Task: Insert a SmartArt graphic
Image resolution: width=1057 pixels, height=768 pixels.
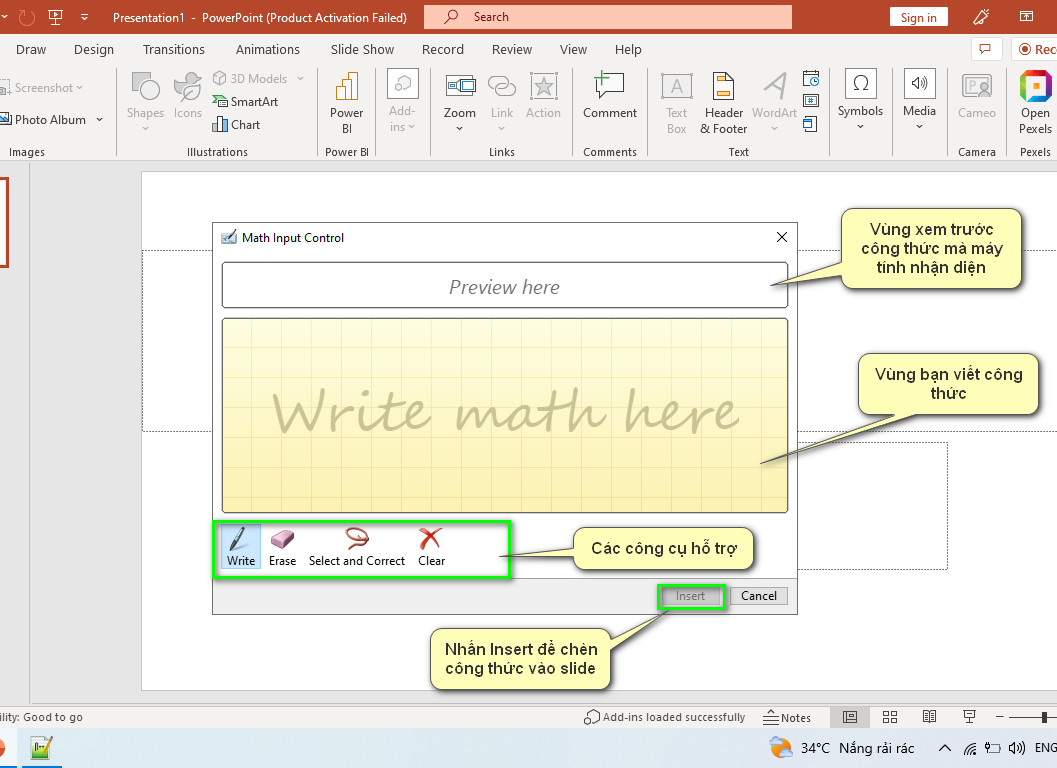Action: (x=245, y=101)
